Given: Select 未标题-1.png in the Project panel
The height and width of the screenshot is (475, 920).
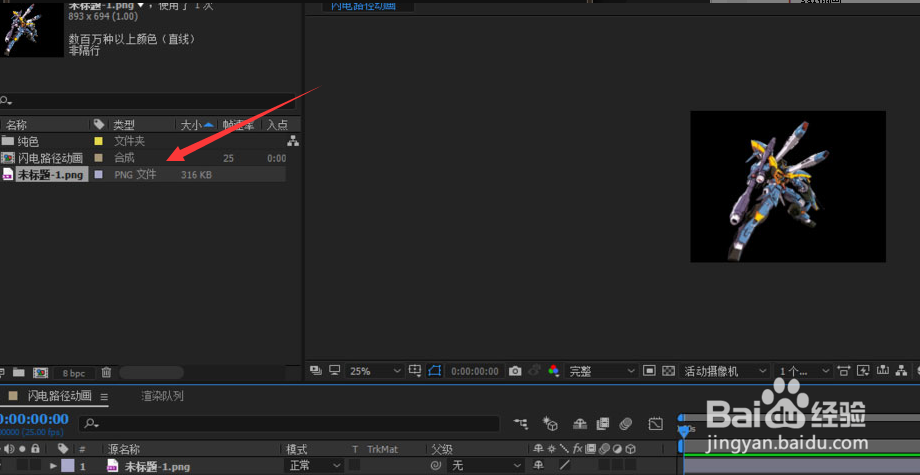Looking at the screenshot, I should click(52, 174).
